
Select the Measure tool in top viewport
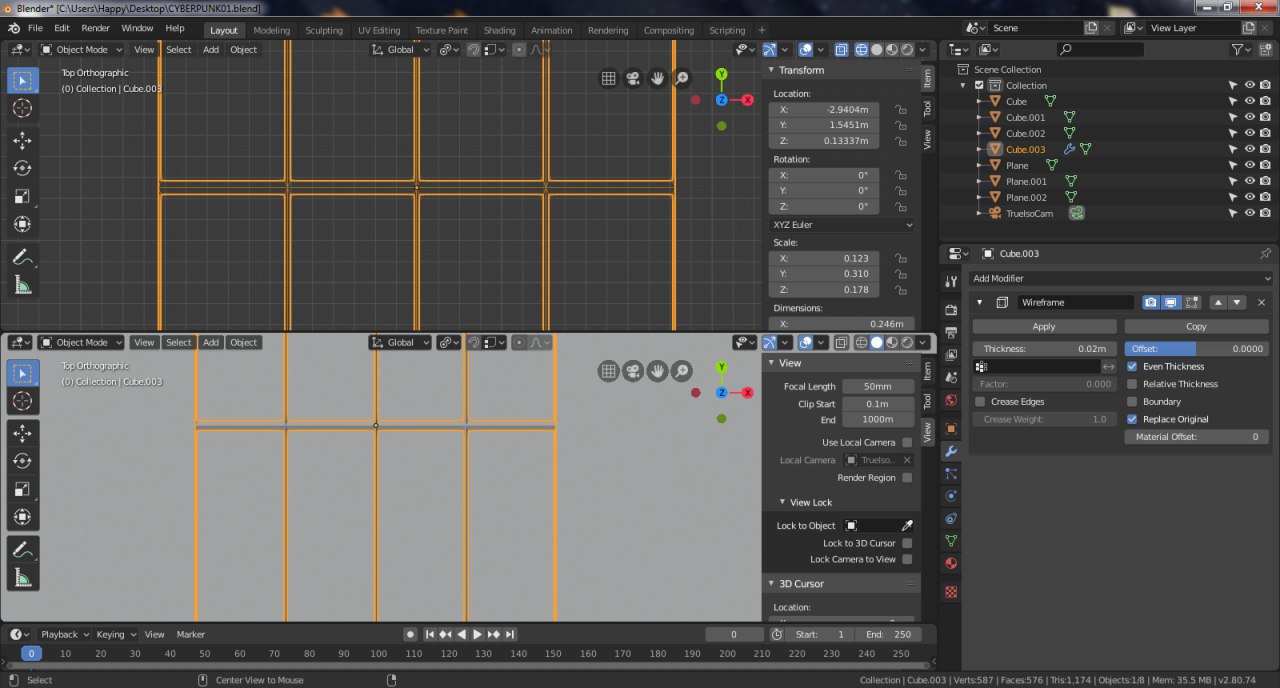(22, 285)
